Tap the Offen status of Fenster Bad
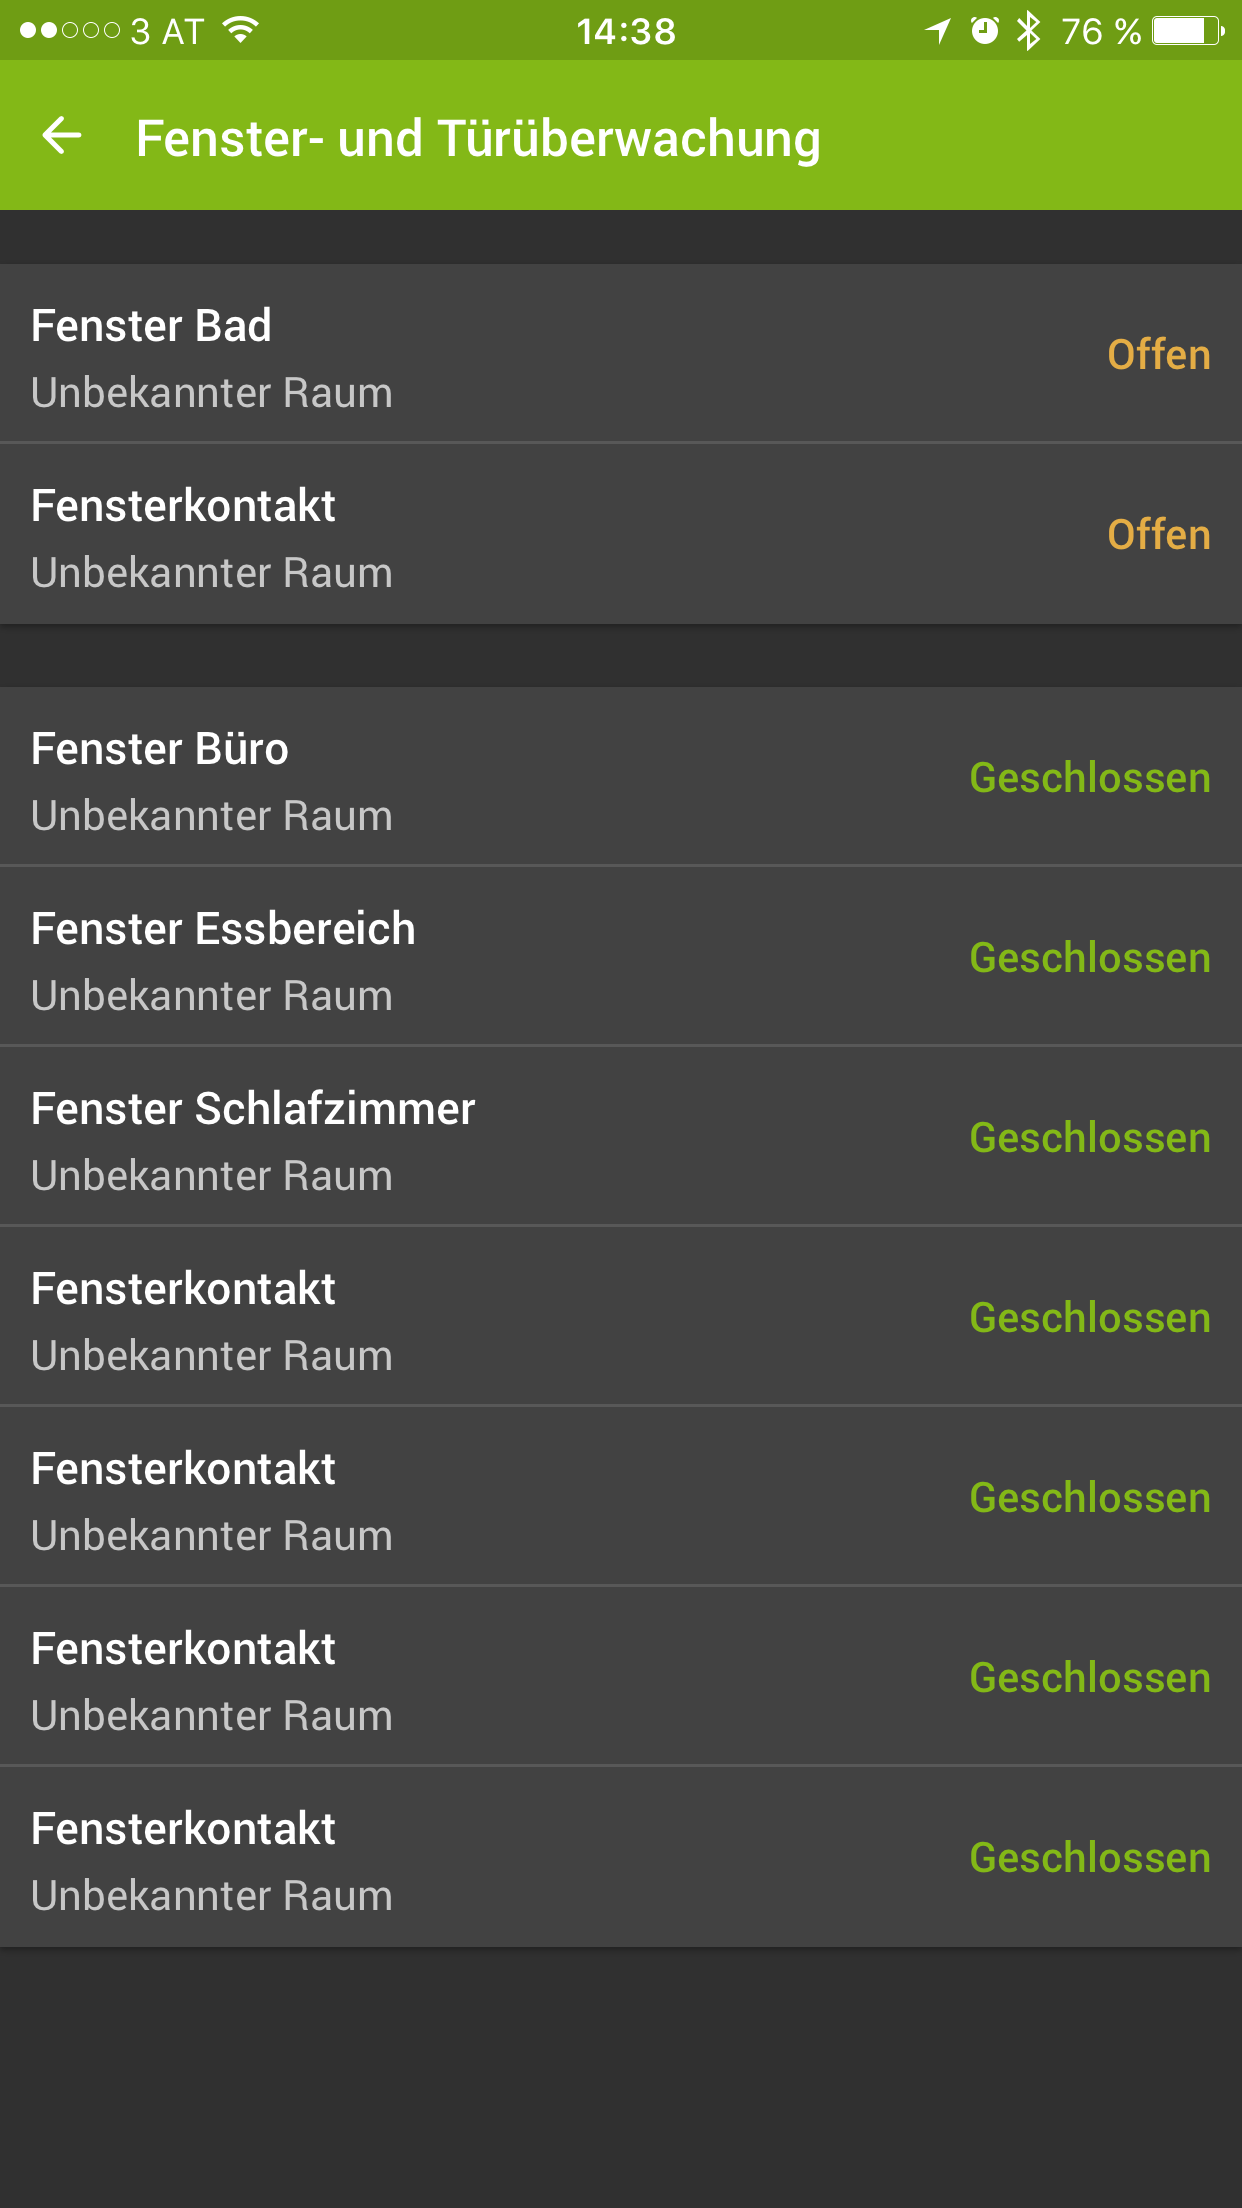 point(1158,355)
